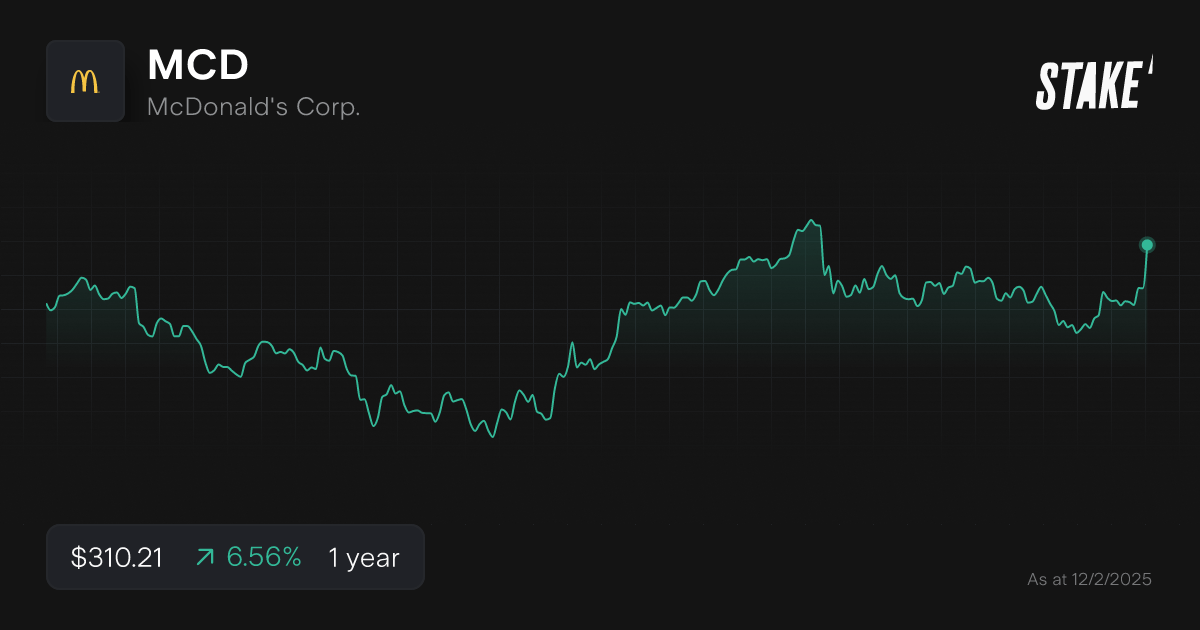The width and height of the screenshot is (1200, 630).
Task: Select the MCD ticker symbol text
Action: pos(198,66)
